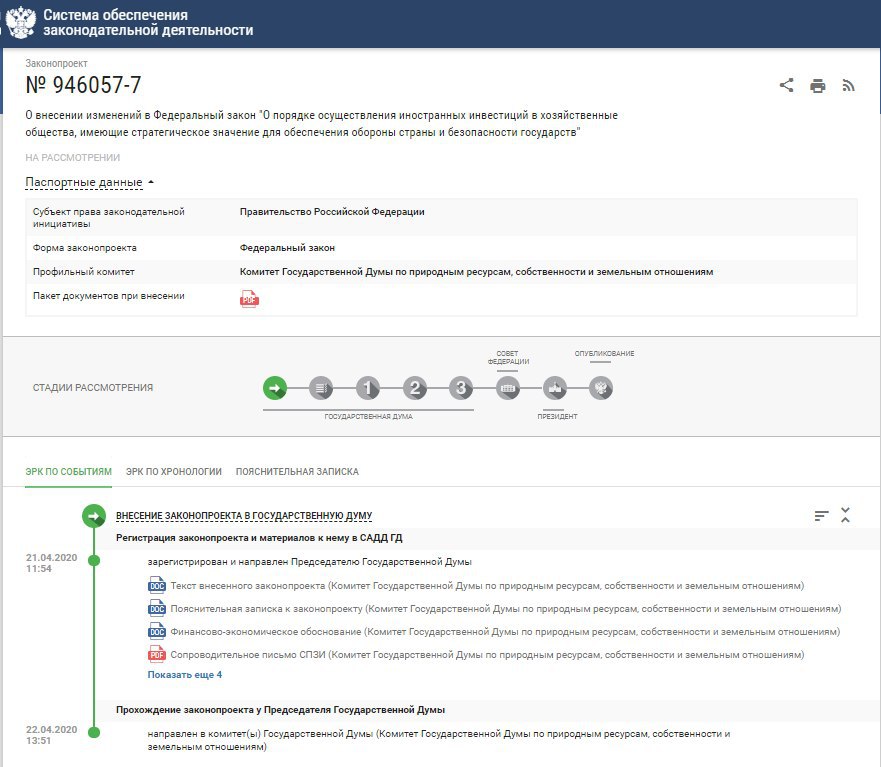Open DOC icon for Пояснительная записка
The image size is (881, 767).
[x=157, y=609]
